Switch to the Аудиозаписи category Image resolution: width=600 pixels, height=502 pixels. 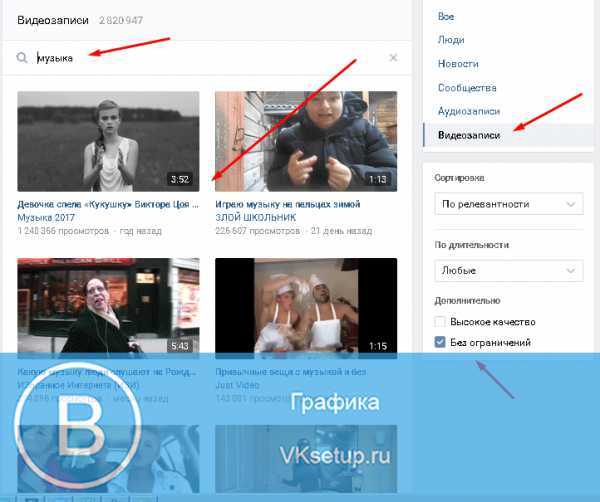pyautogui.click(x=469, y=111)
